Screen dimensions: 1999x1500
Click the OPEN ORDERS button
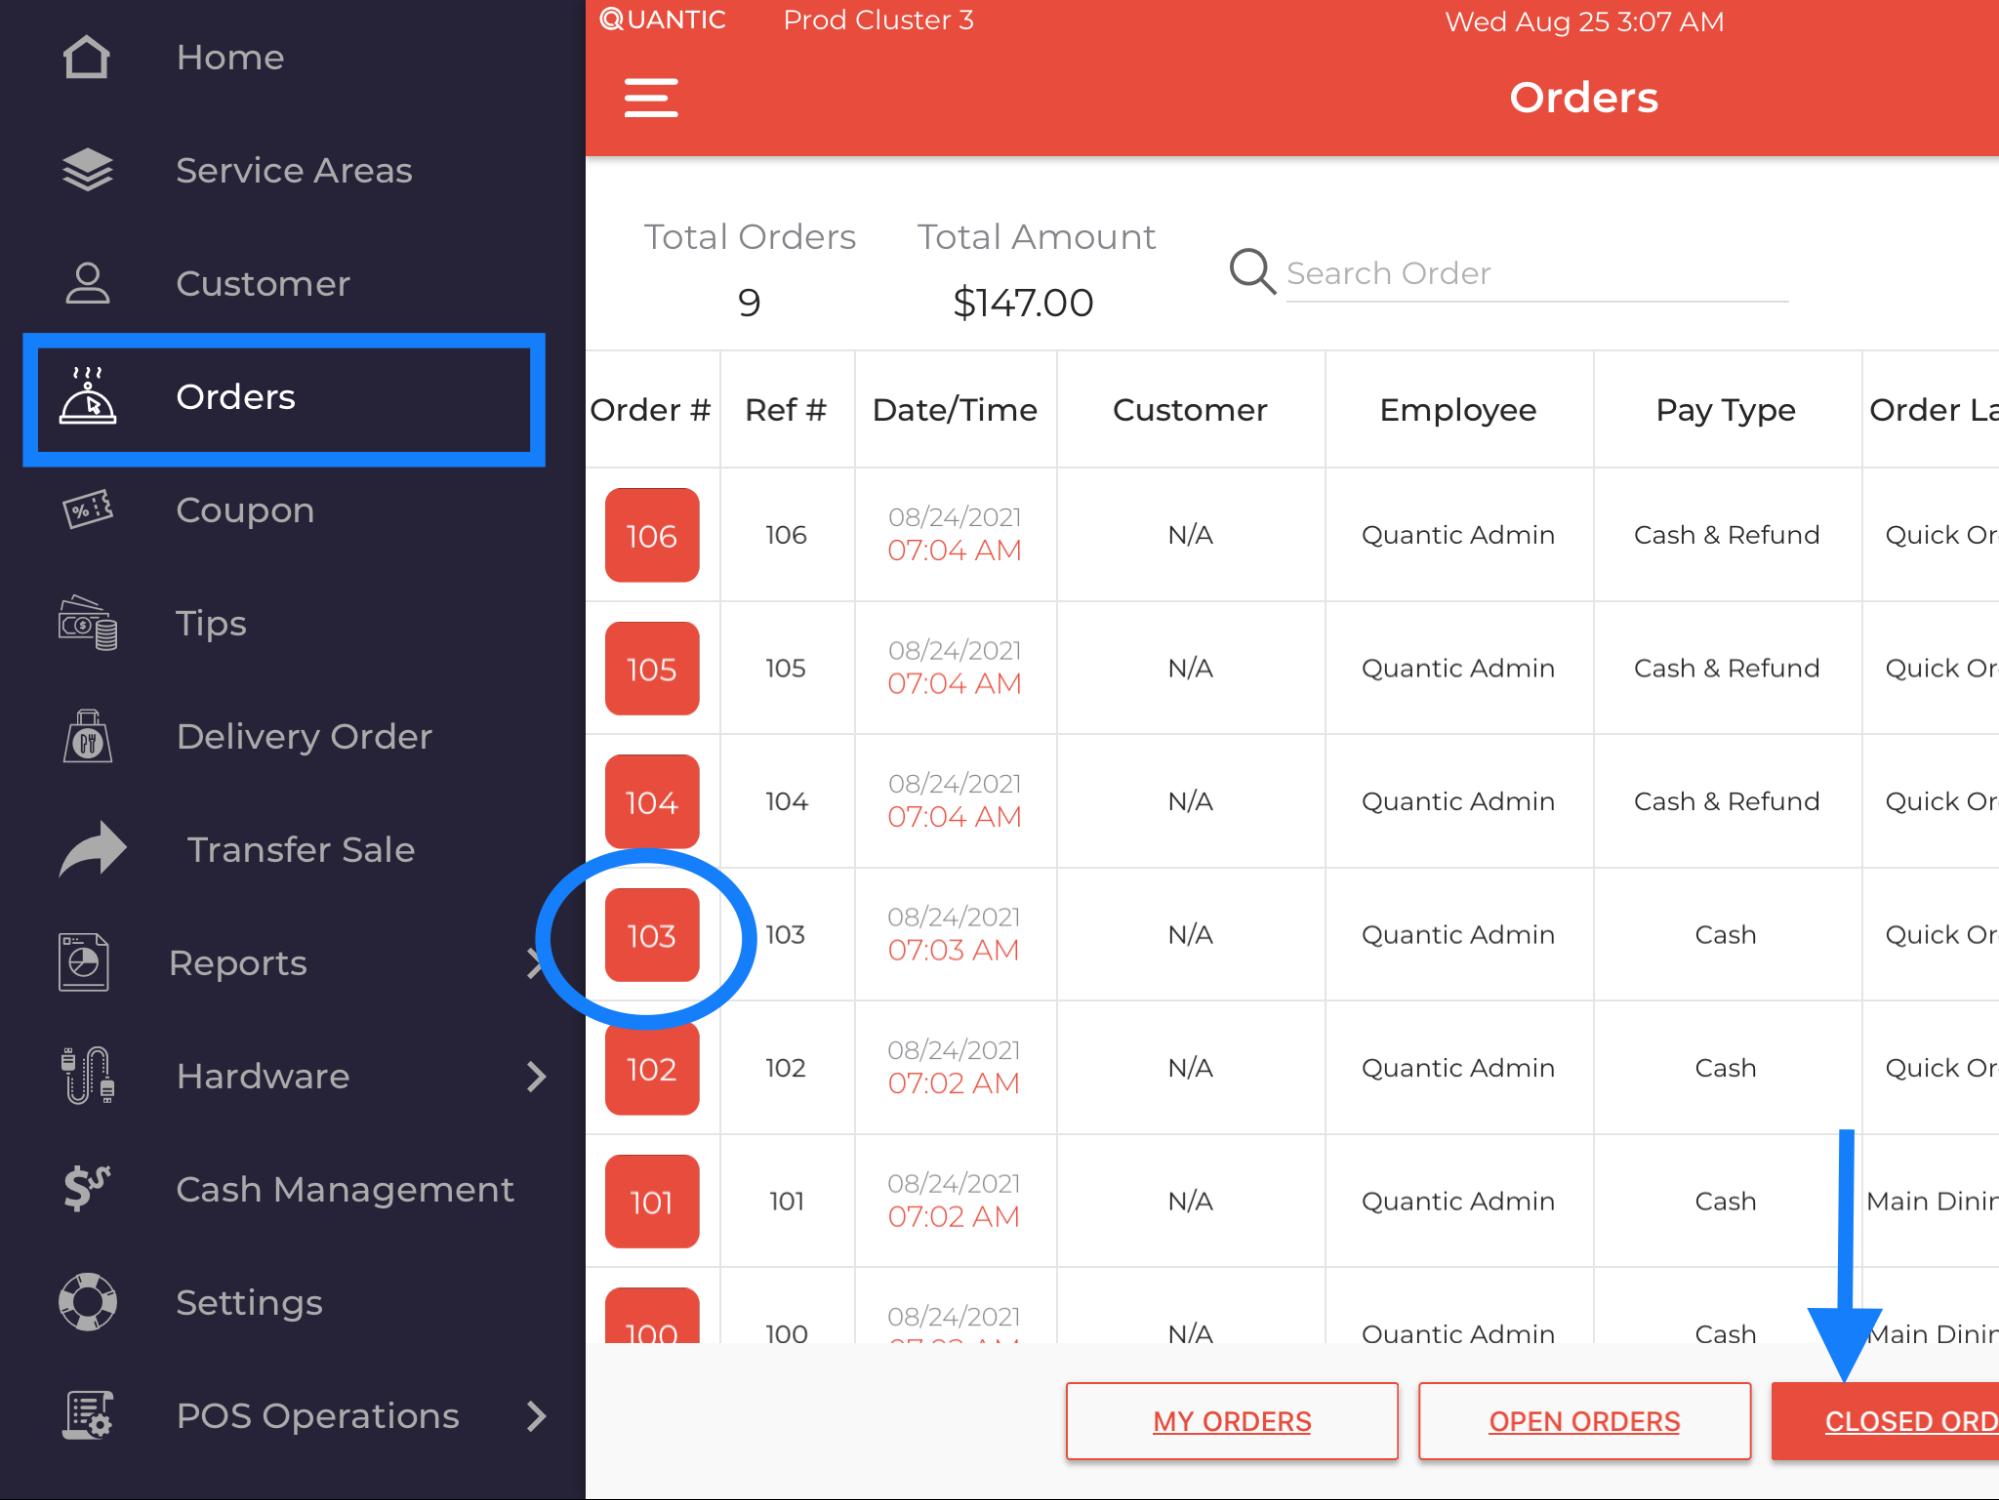1584,1421
